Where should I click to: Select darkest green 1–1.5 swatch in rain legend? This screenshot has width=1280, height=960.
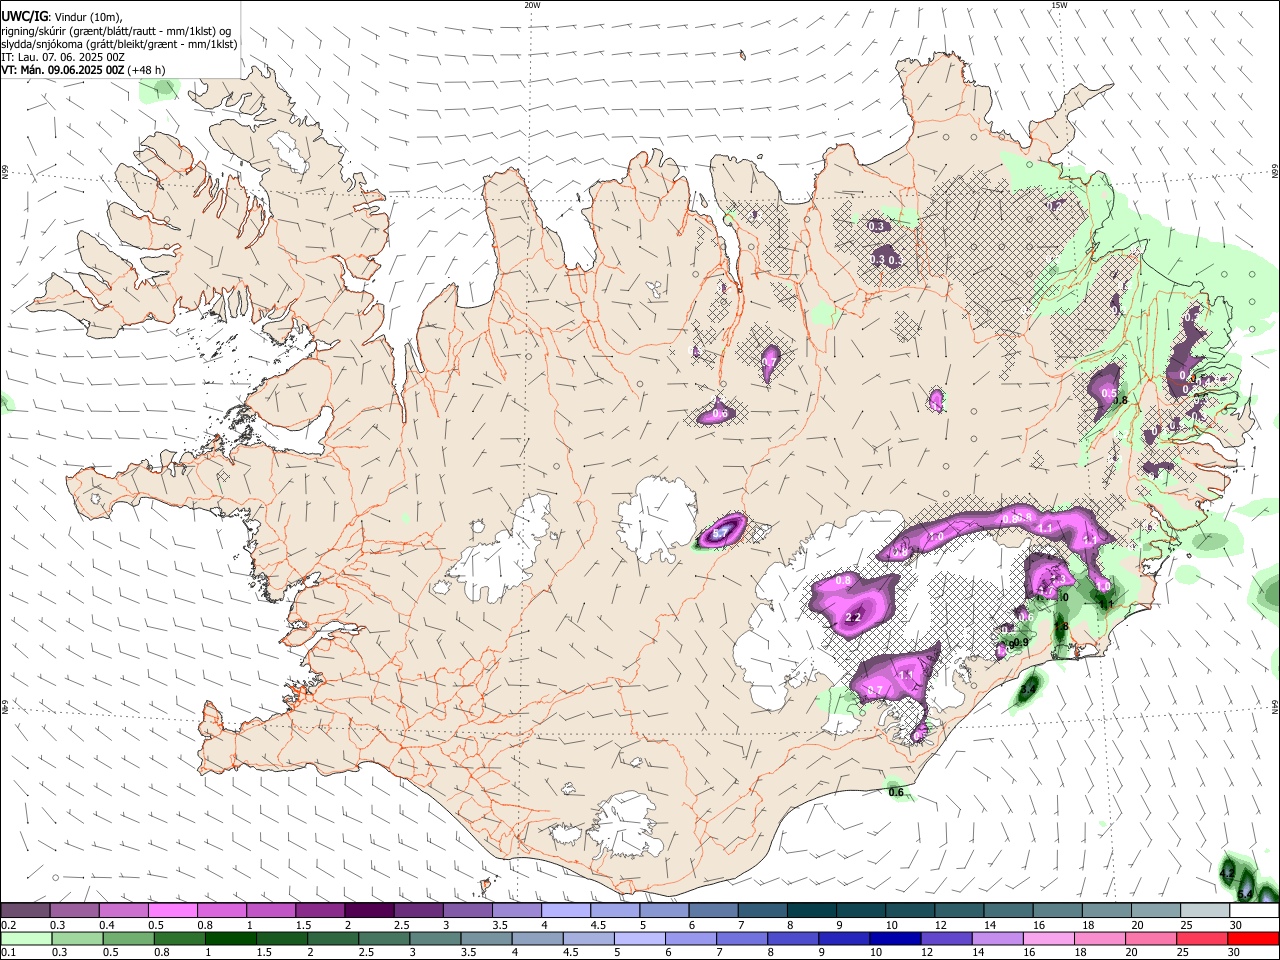(231, 938)
